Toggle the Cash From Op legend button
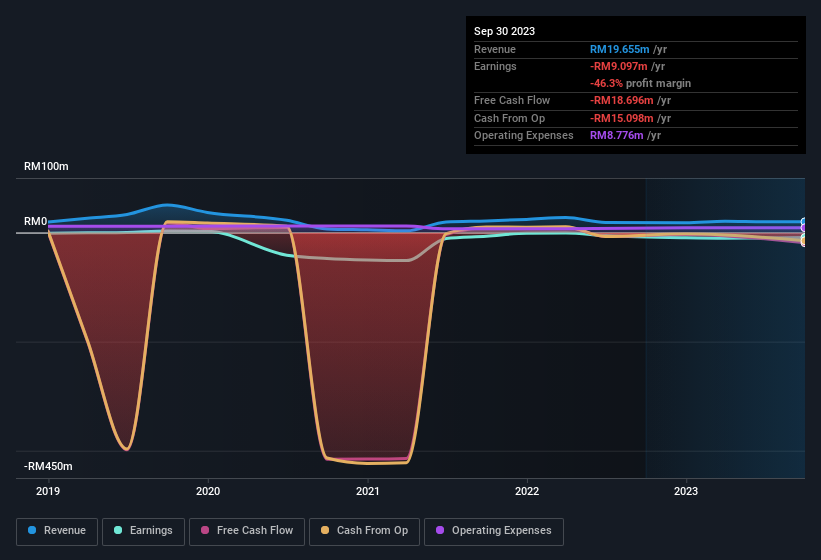This screenshot has width=821, height=560. [364, 531]
